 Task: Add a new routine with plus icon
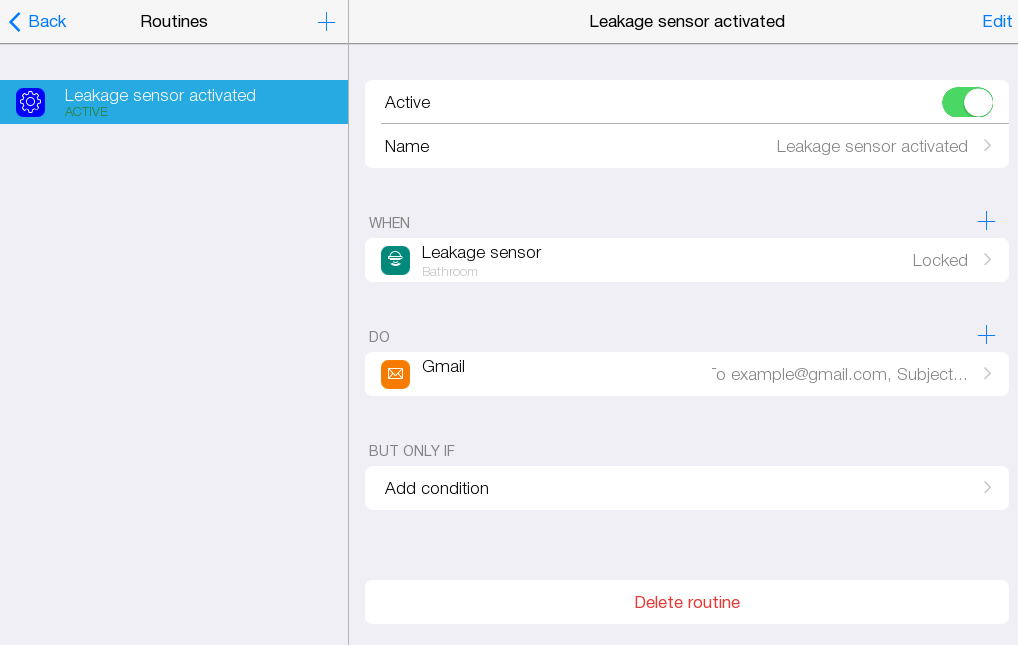click(x=326, y=22)
